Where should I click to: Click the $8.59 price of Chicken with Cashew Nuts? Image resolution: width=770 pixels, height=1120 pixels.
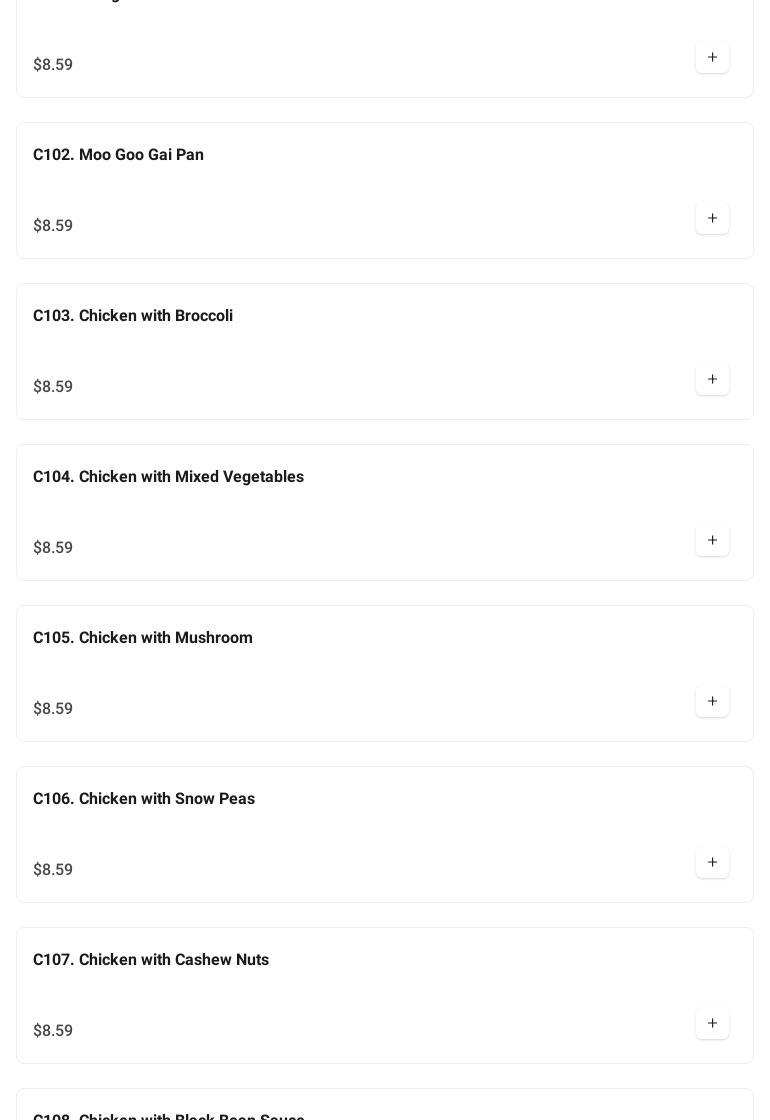click(x=53, y=1031)
